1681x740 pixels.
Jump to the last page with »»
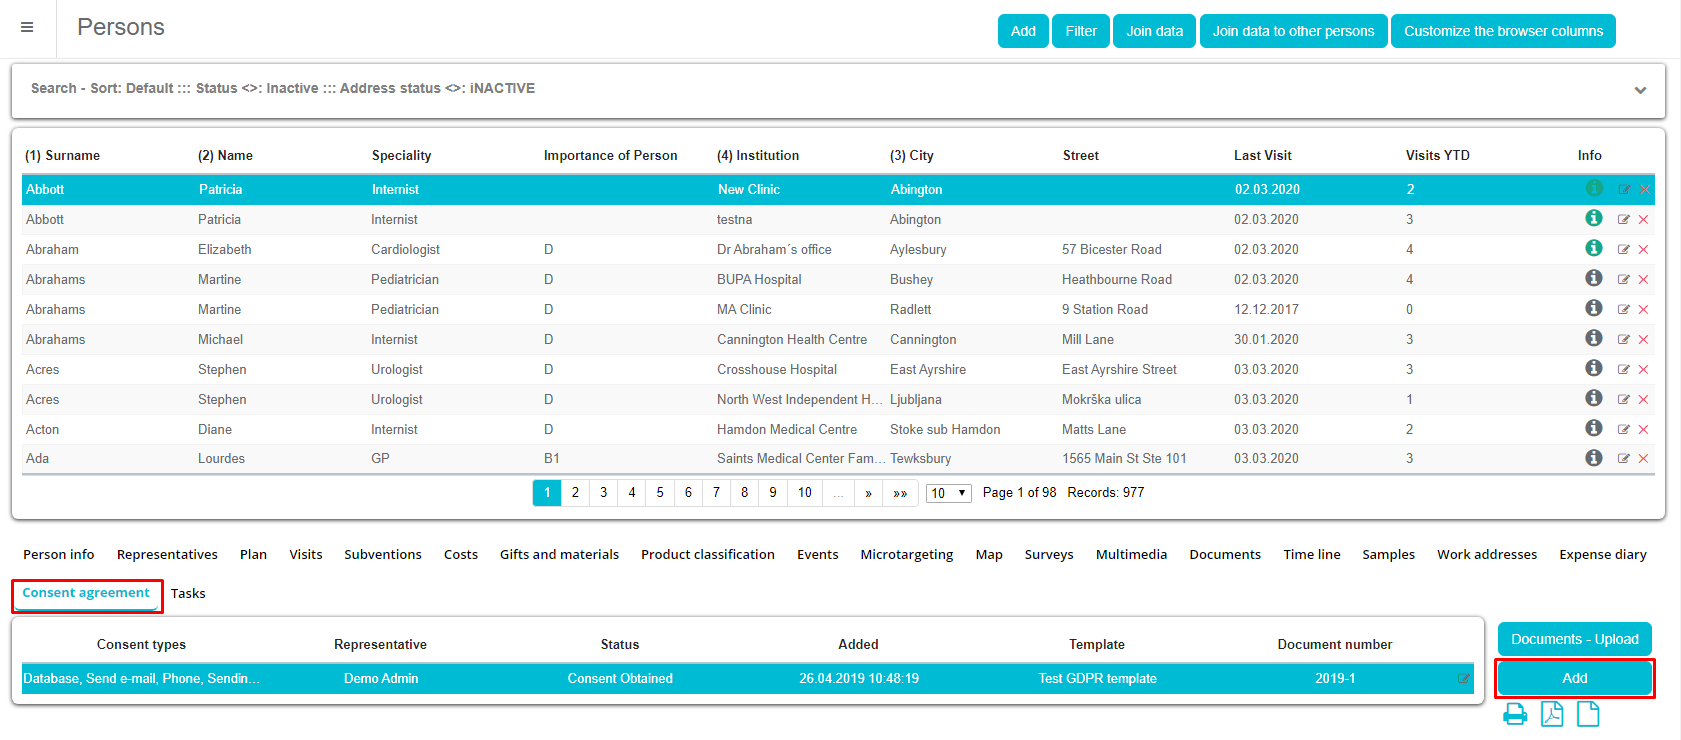click(900, 493)
